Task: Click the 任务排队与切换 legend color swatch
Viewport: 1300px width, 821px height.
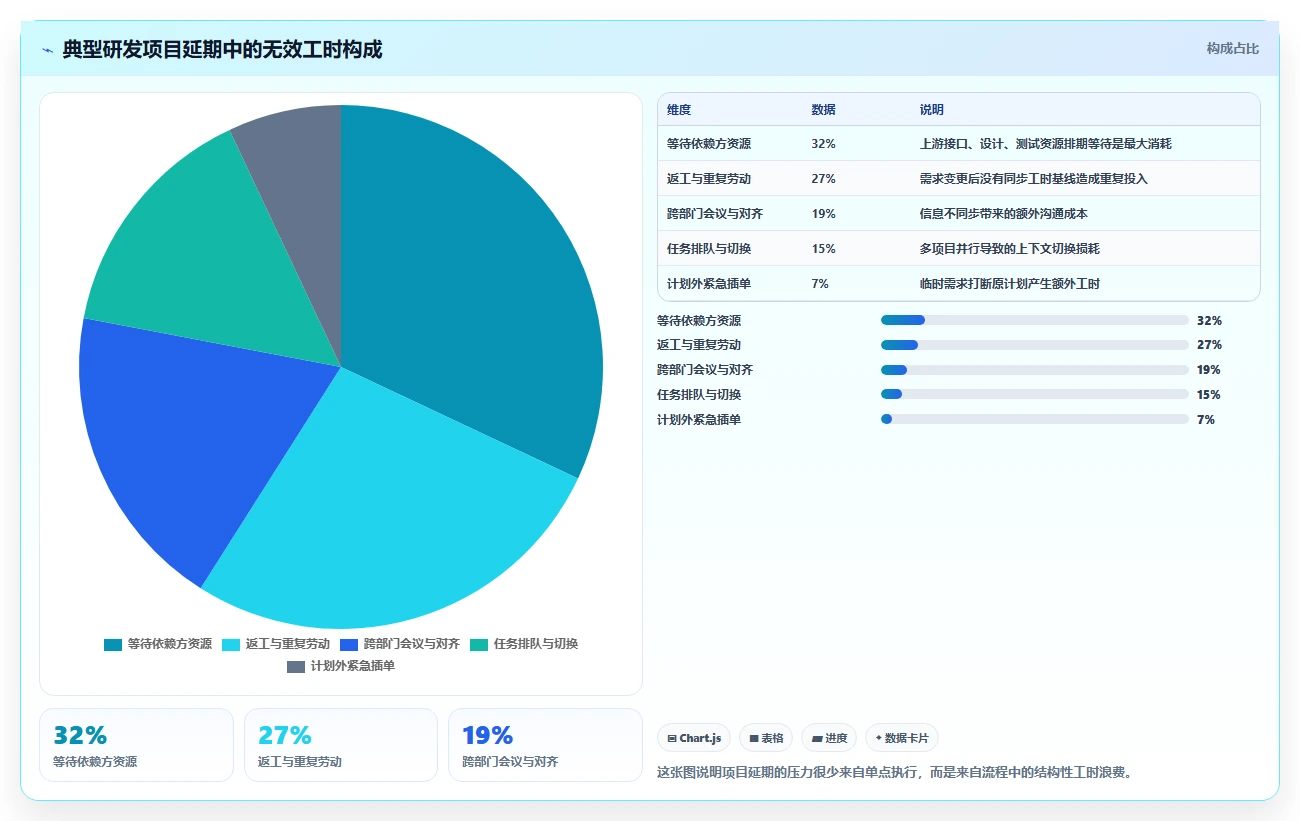Action: pyautogui.click(x=479, y=644)
